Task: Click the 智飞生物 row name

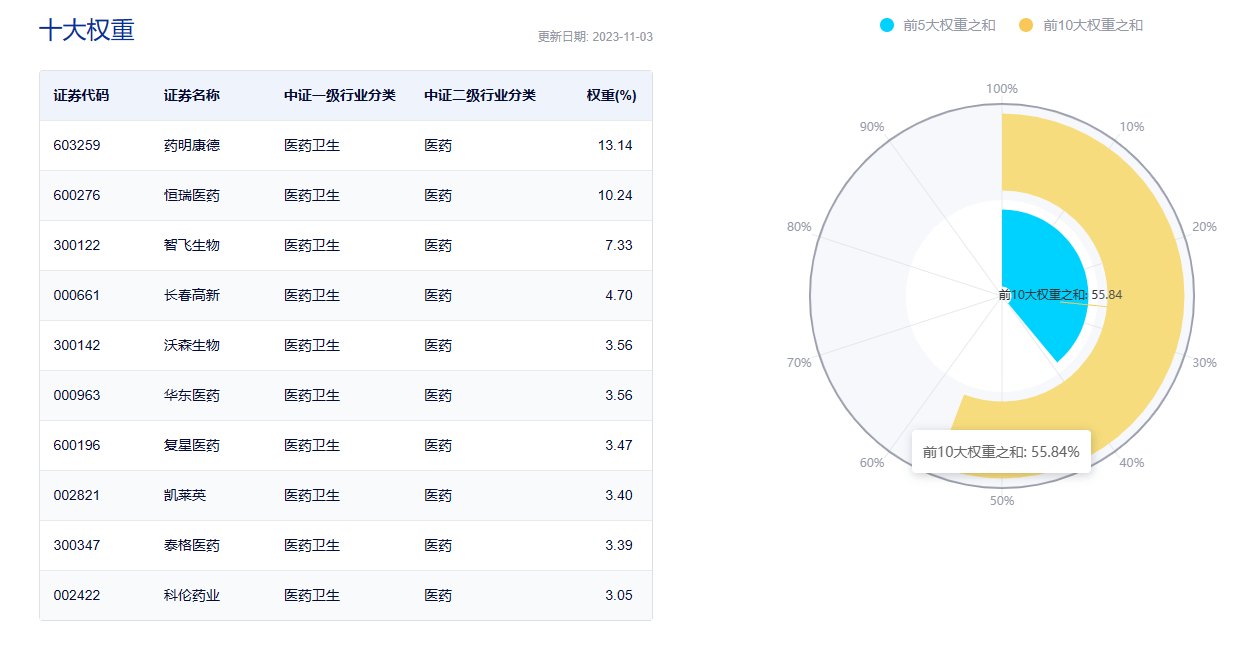Action: point(191,246)
